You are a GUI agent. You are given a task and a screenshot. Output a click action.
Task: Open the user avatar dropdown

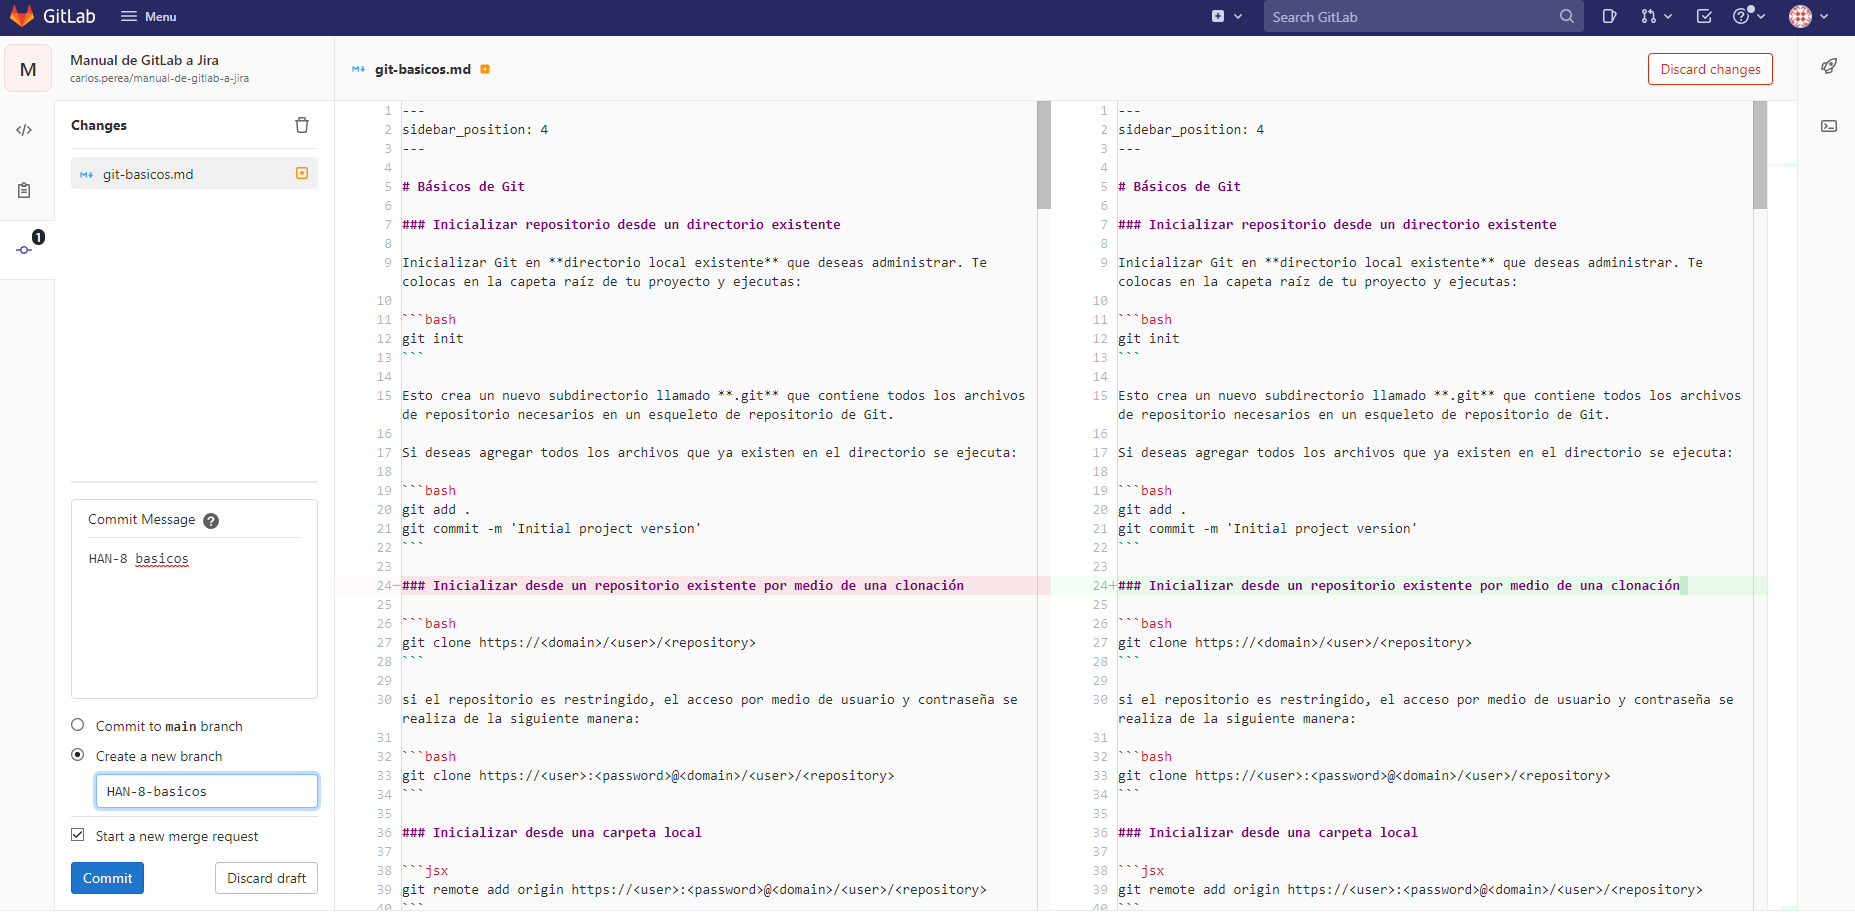coord(1809,16)
